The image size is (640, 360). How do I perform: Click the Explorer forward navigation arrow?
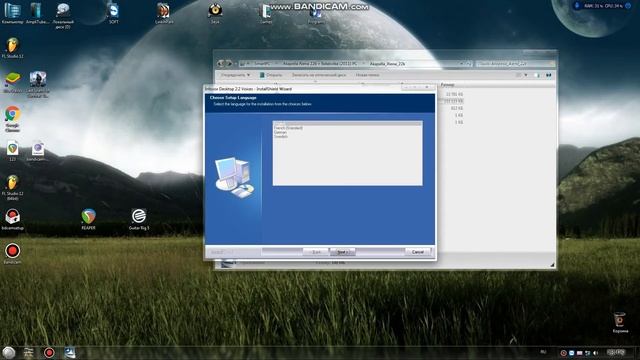pos(229,63)
